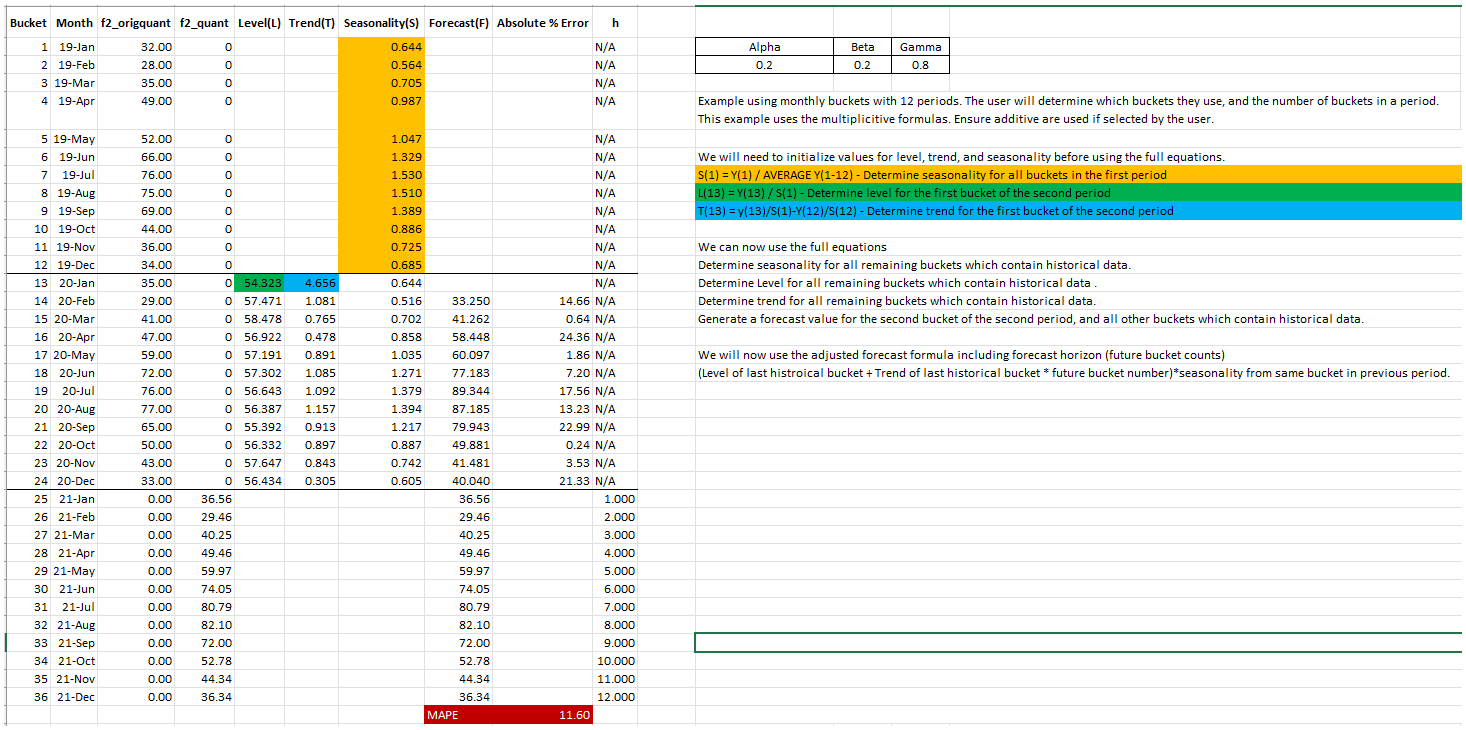Select the Level(L) header cell
Screen dimensions: 1466x730
[x=259, y=23]
